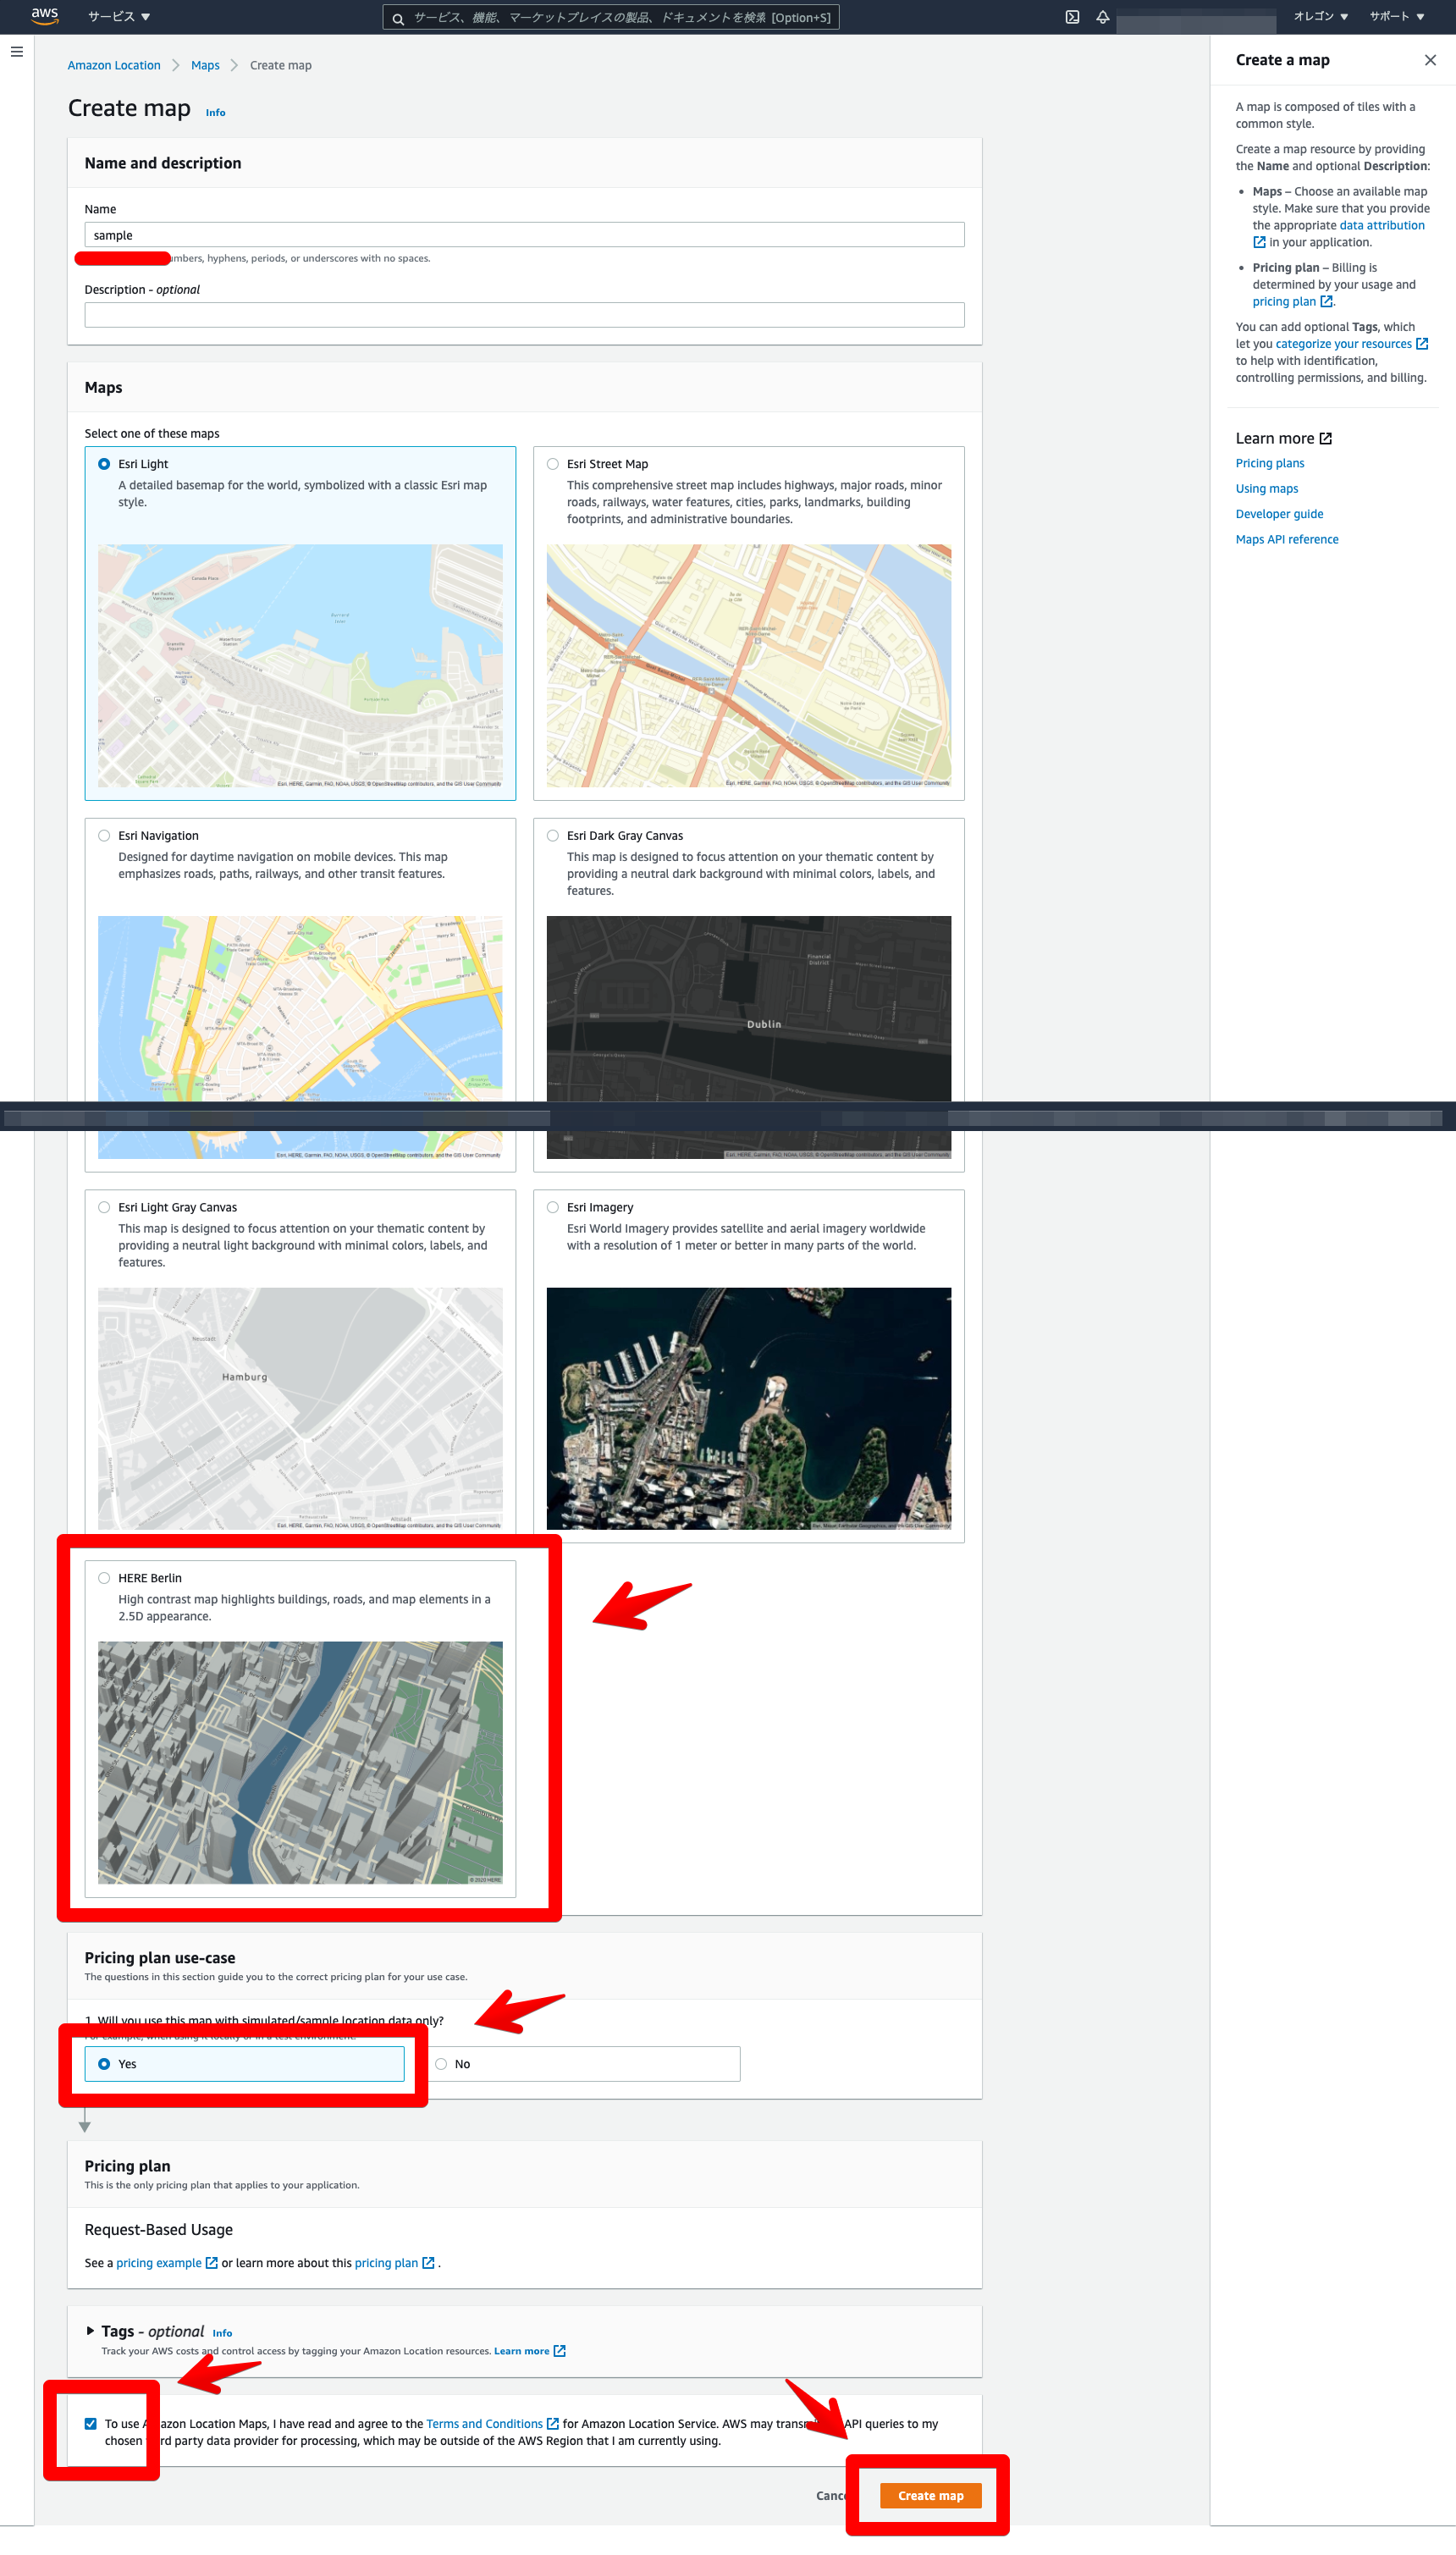1456x2555 pixels.
Task: Open the pricing example external link icon
Action: (x=210, y=2262)
